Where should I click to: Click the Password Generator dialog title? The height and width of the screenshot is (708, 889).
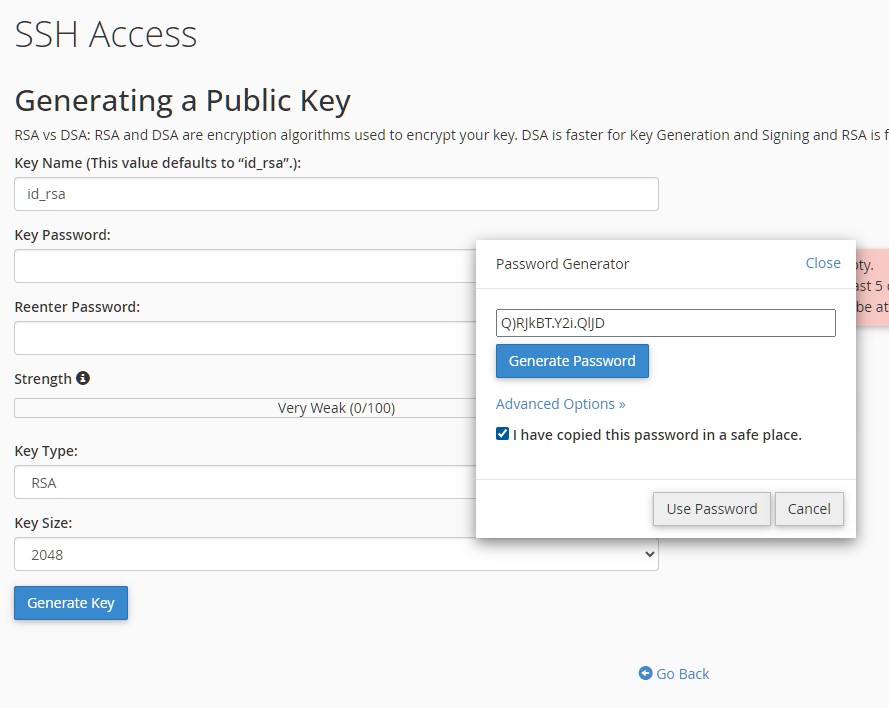click(562, 264)
